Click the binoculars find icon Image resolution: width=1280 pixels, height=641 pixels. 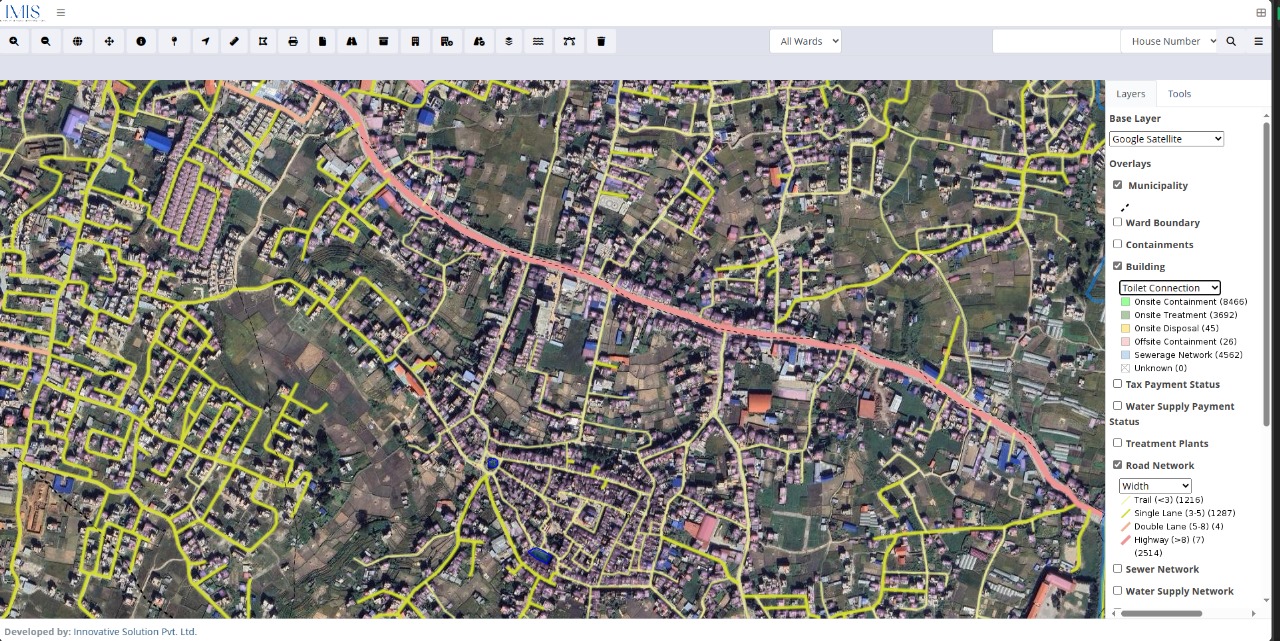point(352,41)
